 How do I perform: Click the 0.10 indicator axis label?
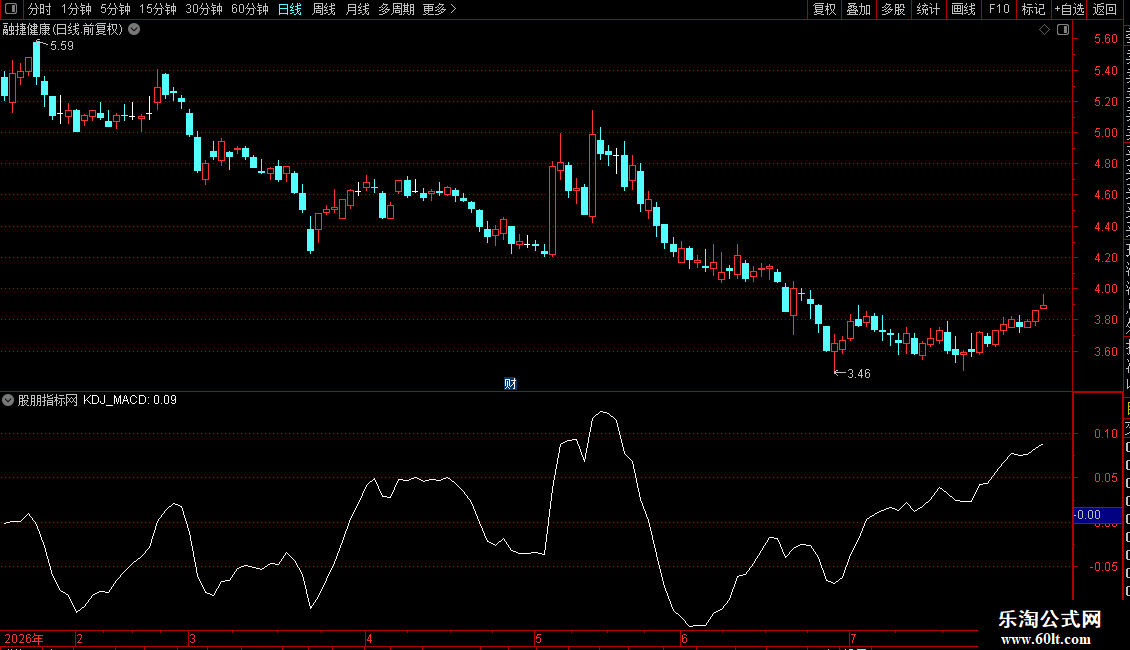1106,434
